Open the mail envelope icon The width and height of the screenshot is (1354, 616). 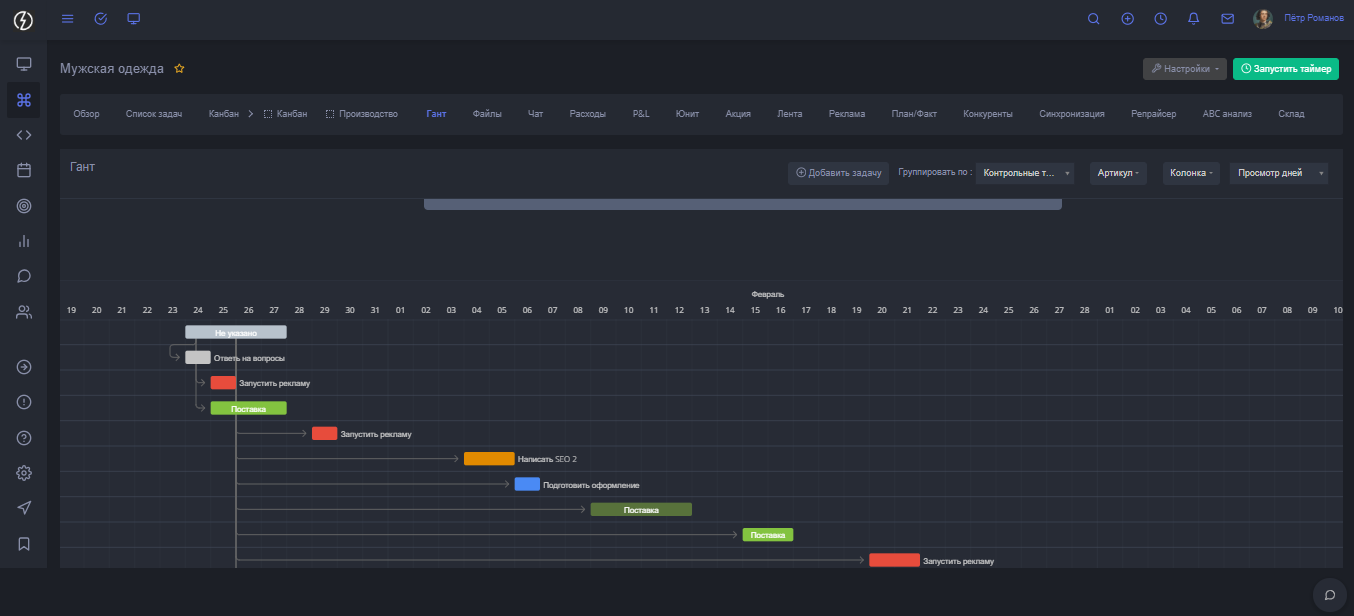click(1227, 19)
